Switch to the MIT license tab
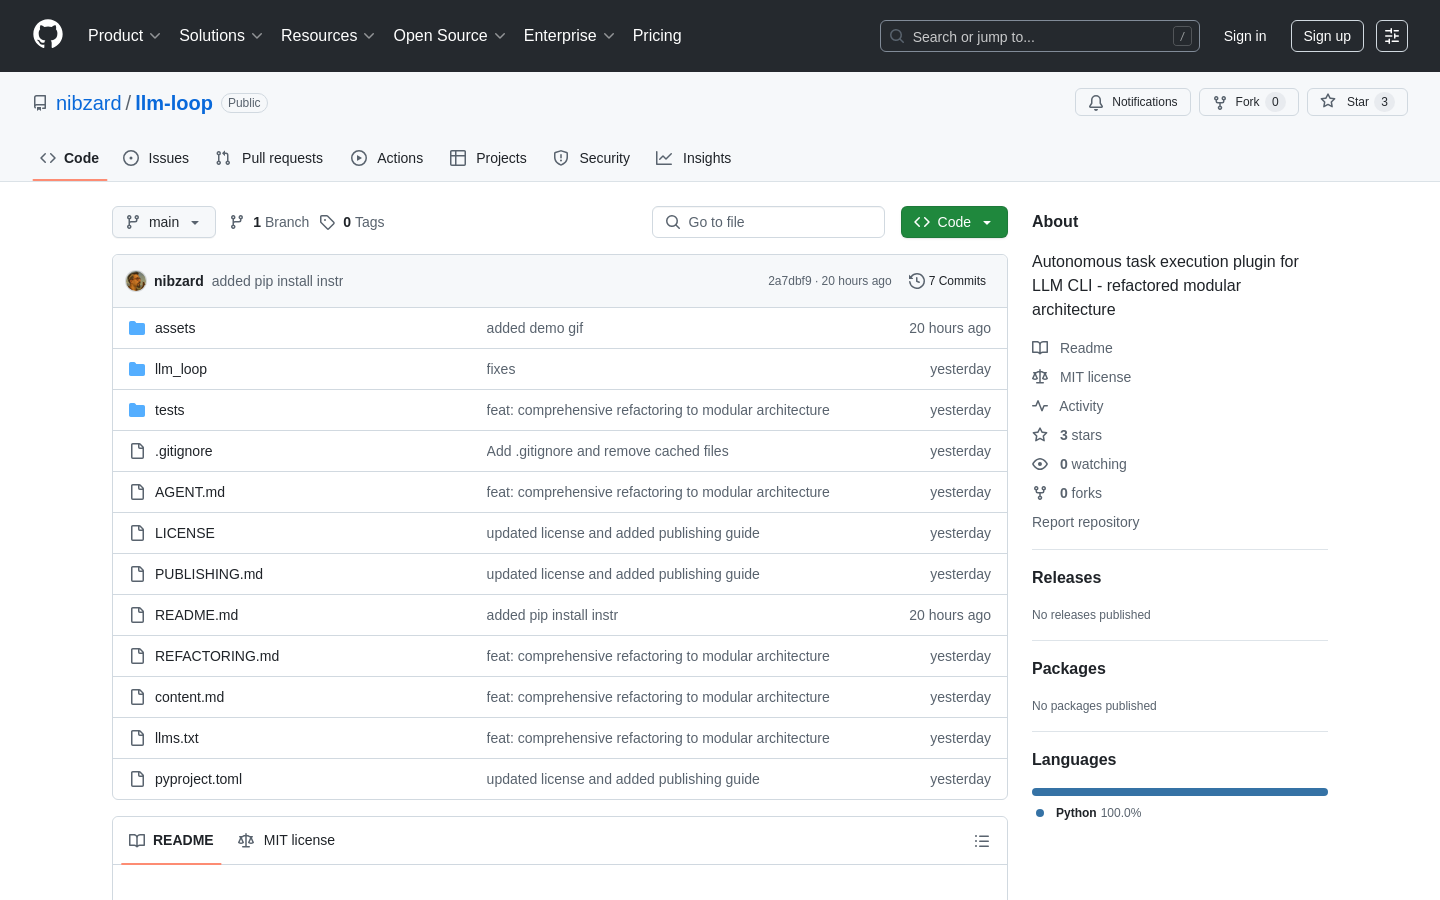Screen dimensions: 1440x900 [286, 840]
